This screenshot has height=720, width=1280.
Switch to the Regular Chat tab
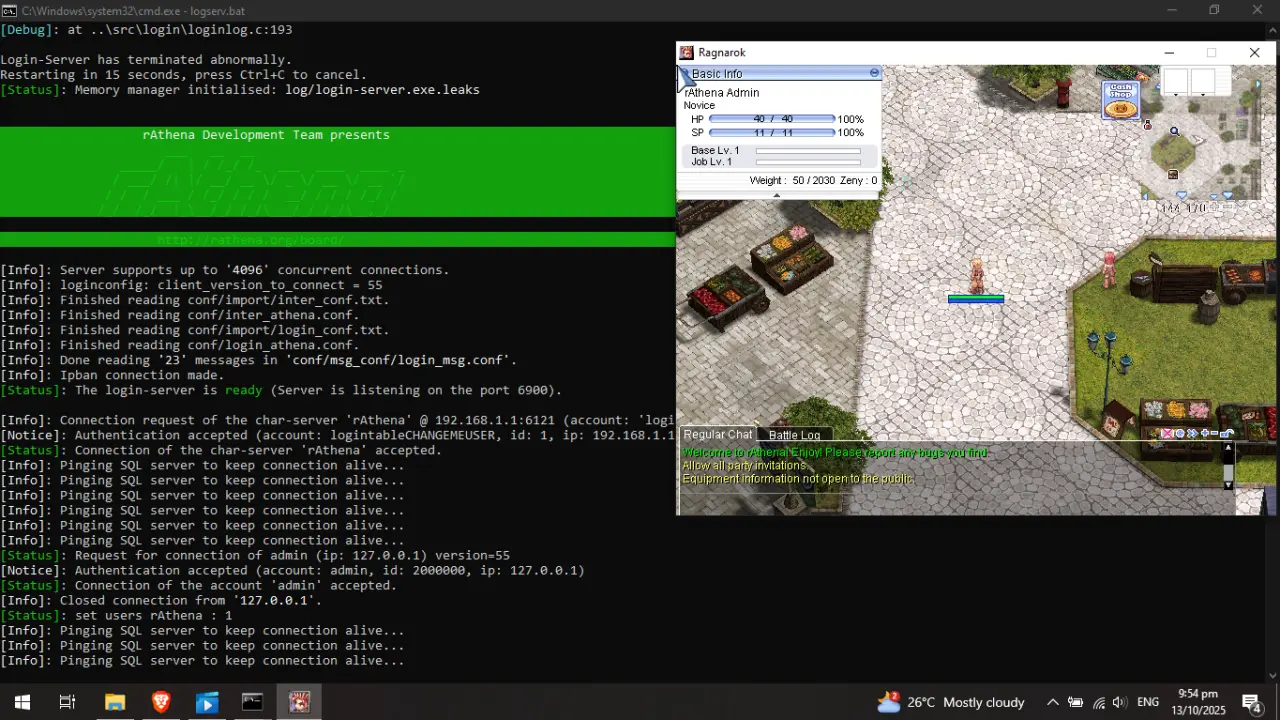pyautogui.click(x=717, y=434)
